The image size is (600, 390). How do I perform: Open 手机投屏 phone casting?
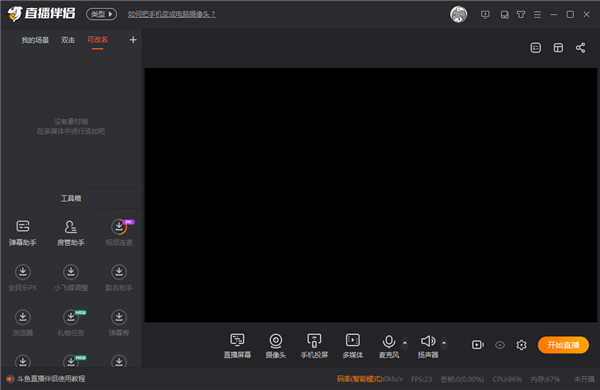[314, 346]
